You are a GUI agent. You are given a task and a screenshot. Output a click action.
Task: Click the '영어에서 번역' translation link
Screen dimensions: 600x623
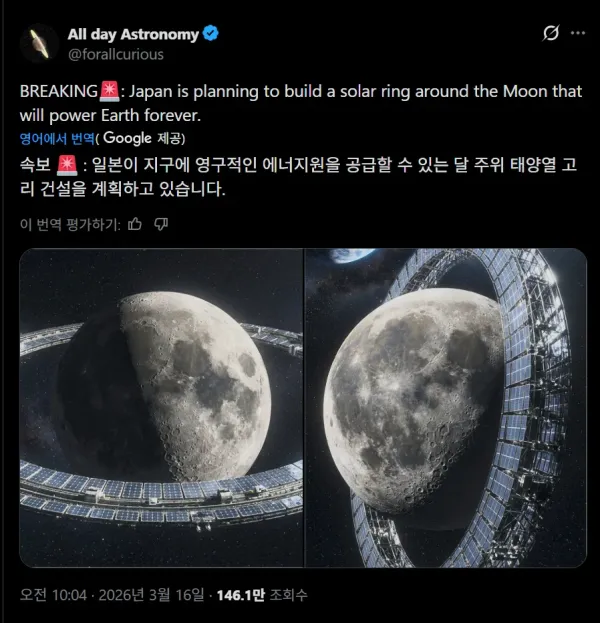click(57, 138)
